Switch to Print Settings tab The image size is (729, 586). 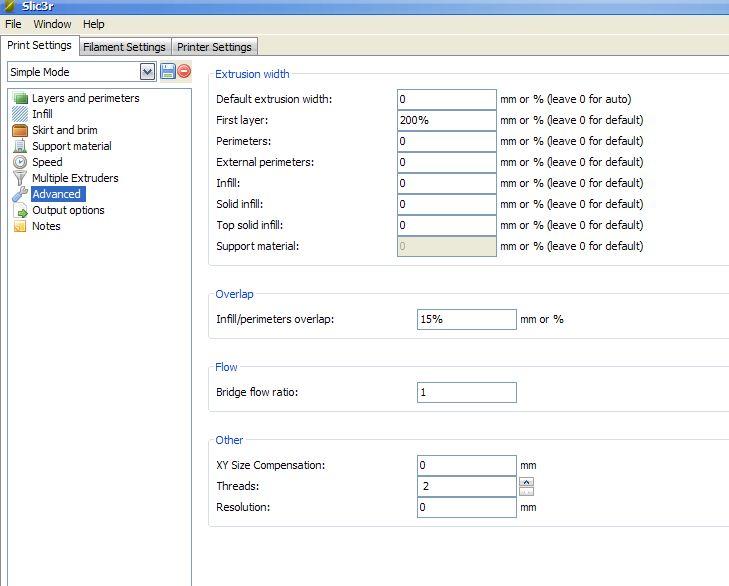40,46
